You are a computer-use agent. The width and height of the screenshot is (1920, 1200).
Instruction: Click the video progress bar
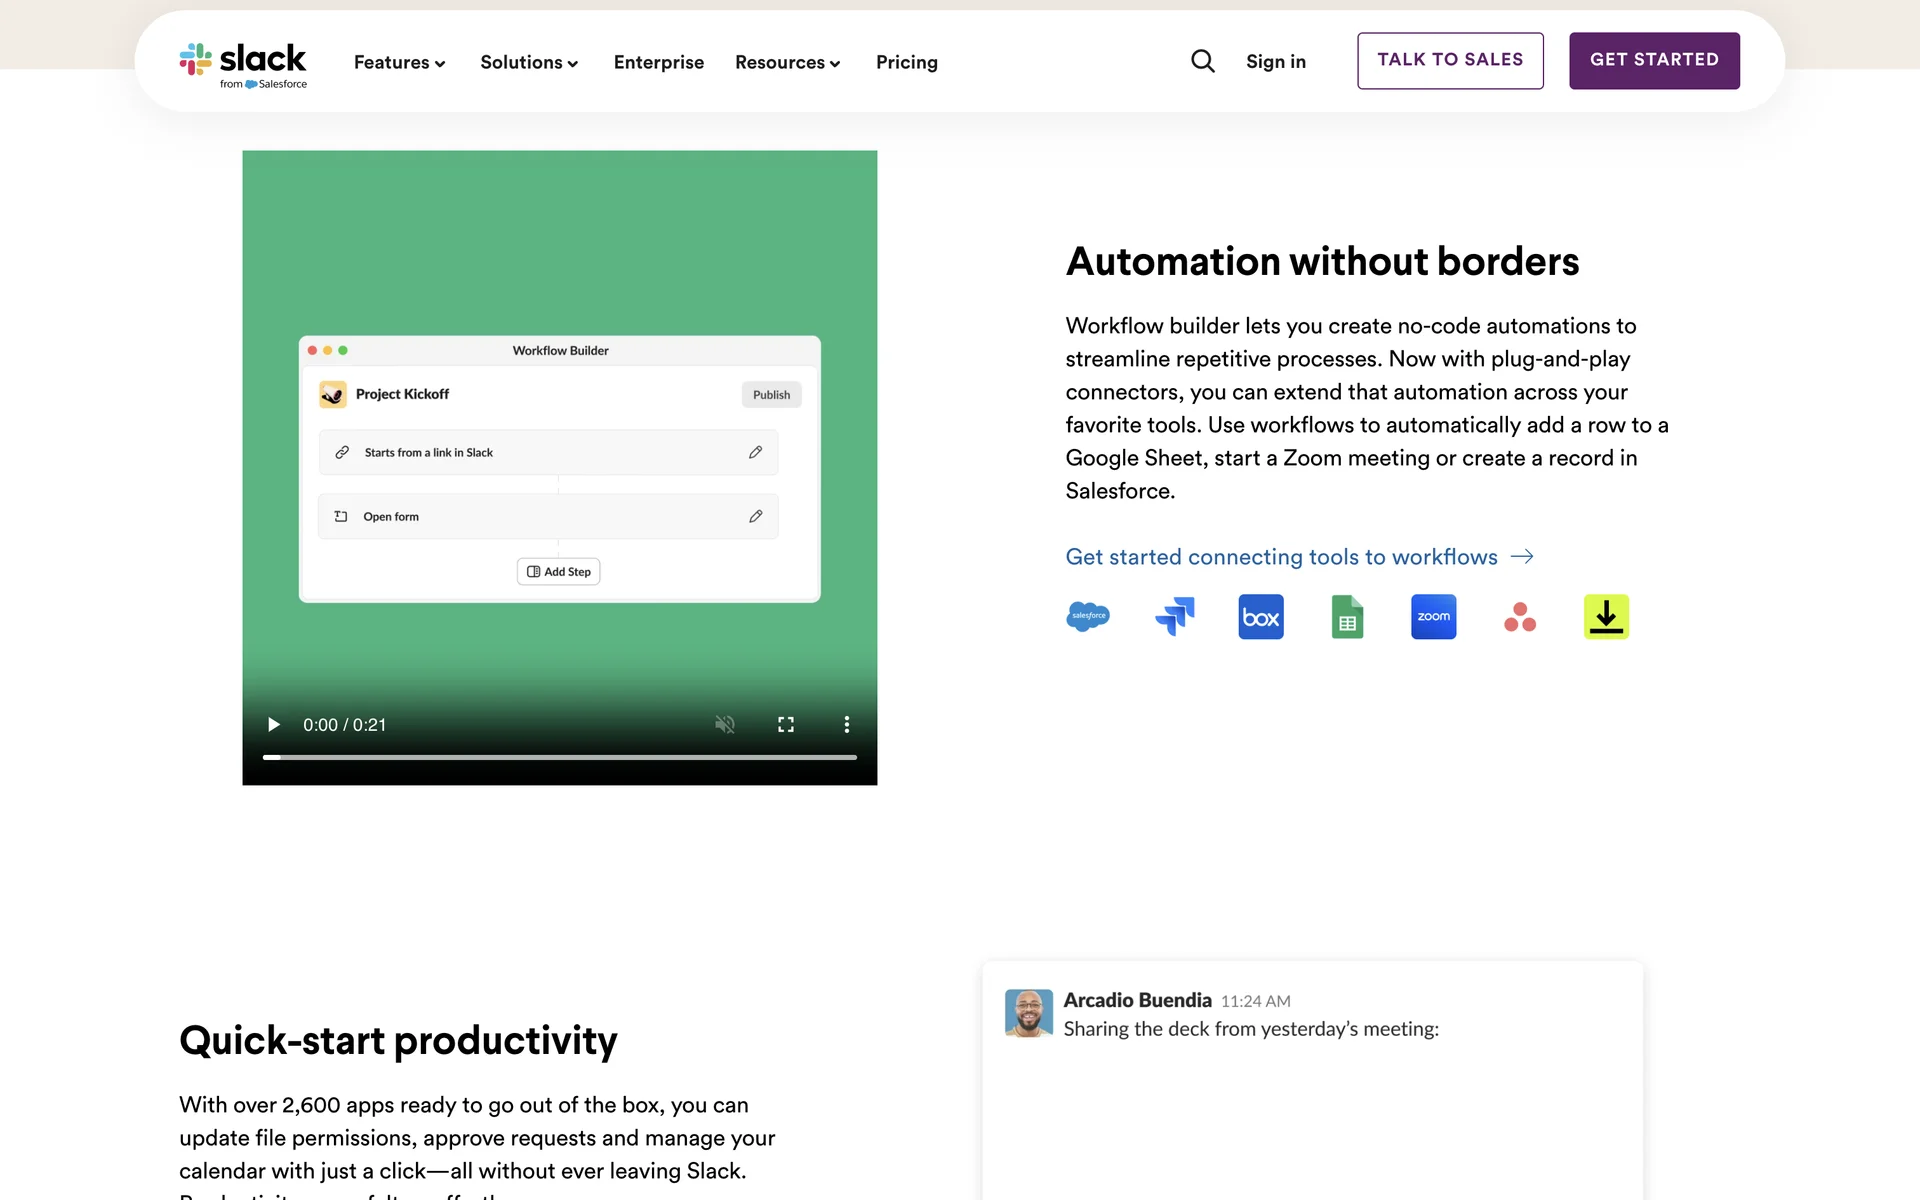560,757
